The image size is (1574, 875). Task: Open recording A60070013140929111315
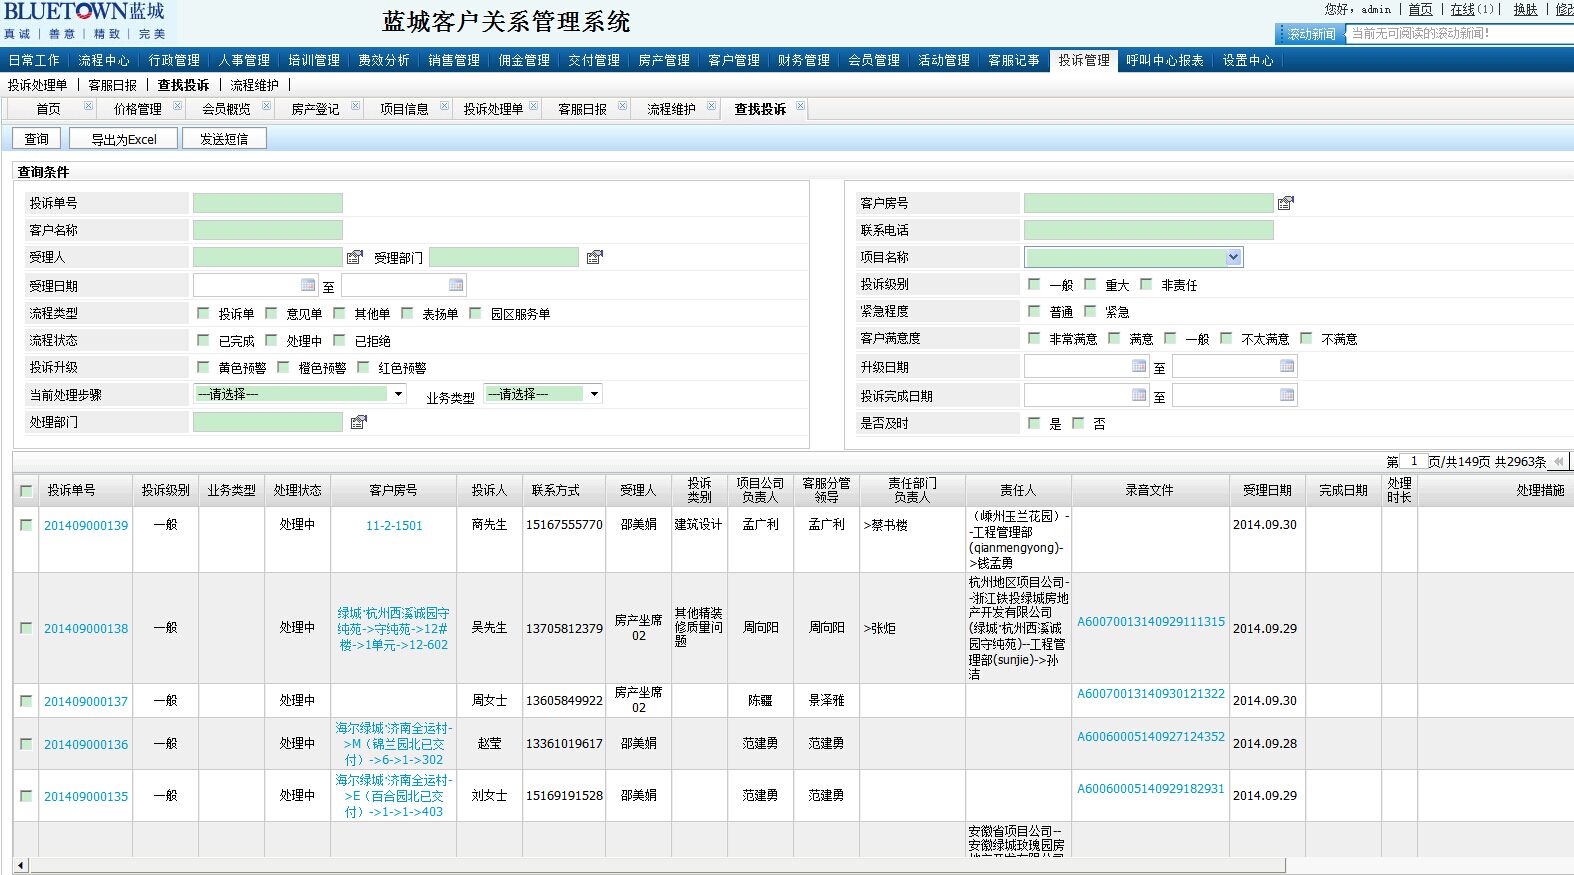[x=1151, y=622]
